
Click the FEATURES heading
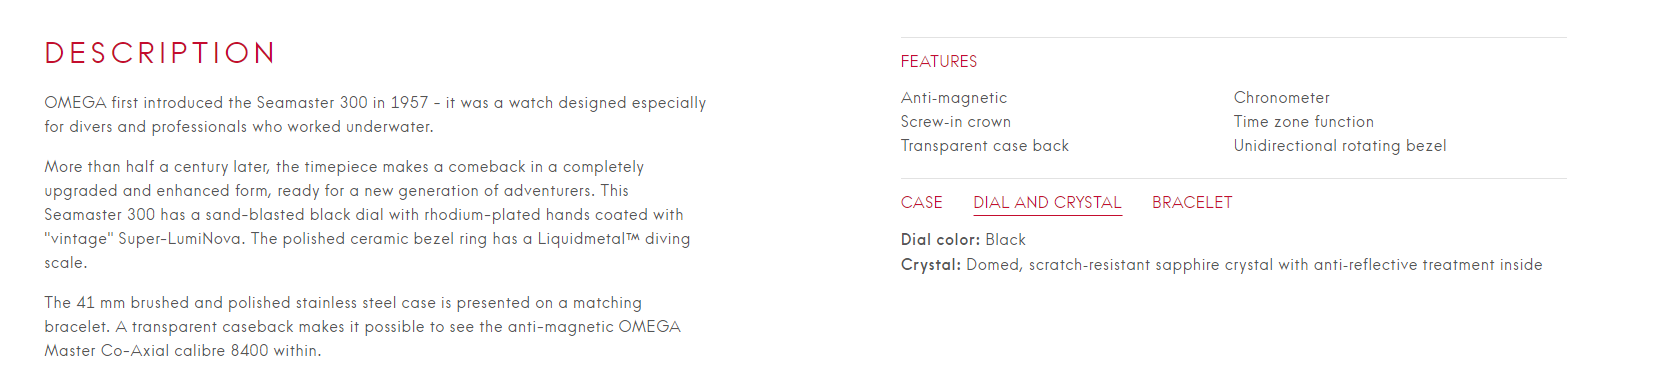tap(938, 62)
